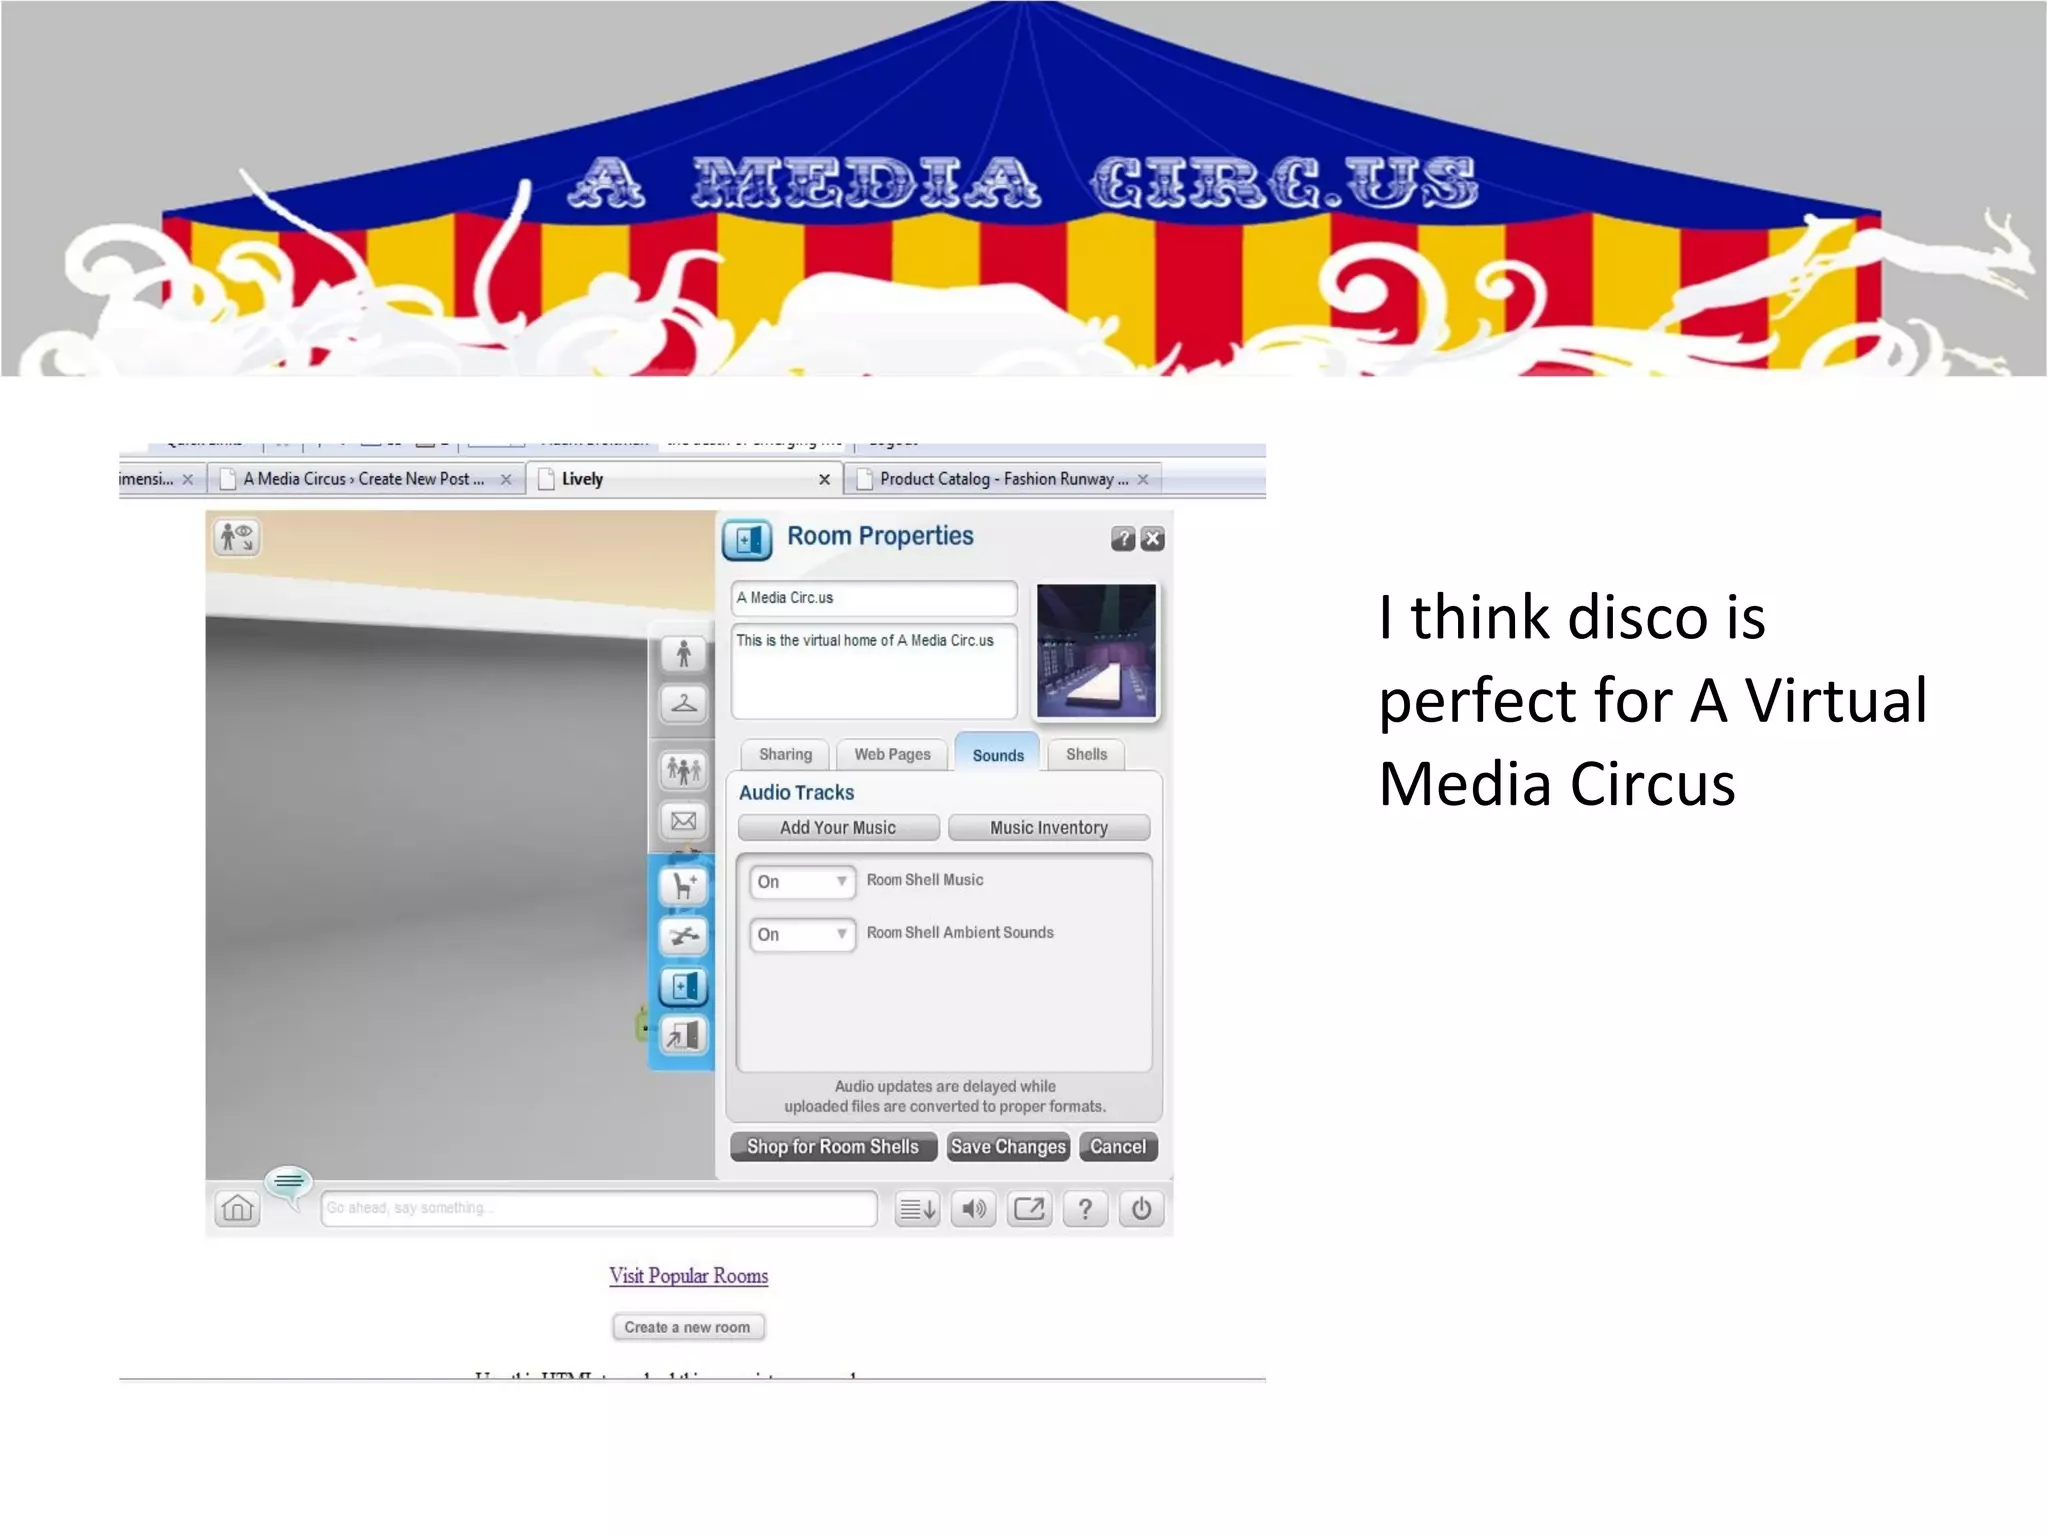The height and width of the screenshot is (1536, 2048).
Task: Open the envelope messages icon
Action: [684, 821]
